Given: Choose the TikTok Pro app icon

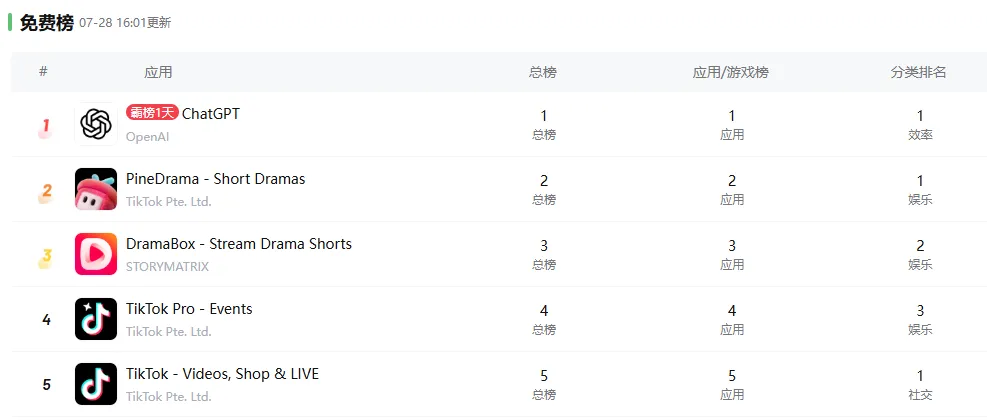Looking at the screenshot, I should [96, 319].
